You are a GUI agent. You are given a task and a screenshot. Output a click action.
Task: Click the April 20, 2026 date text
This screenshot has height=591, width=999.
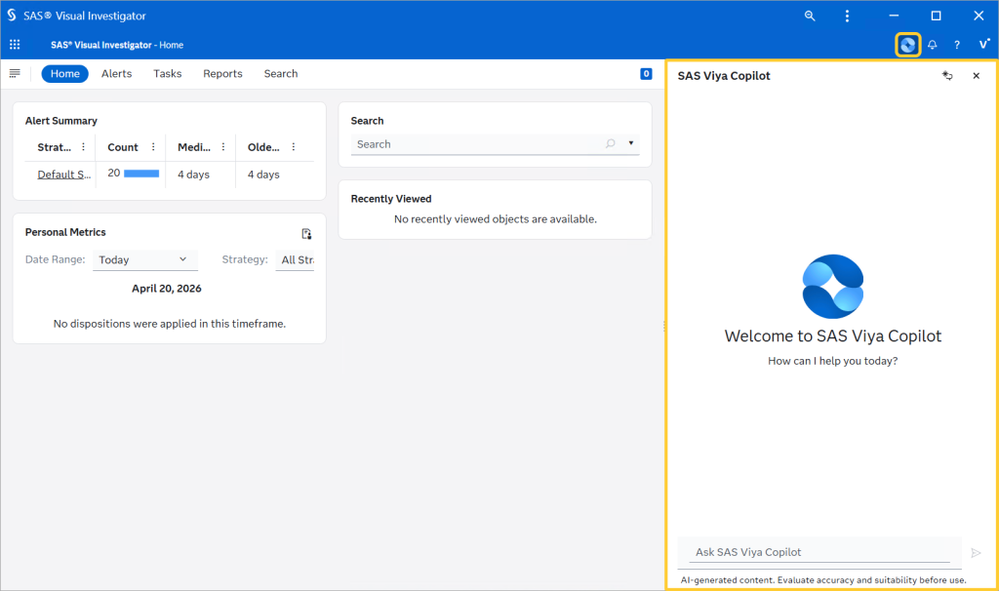[x=166, y=288]
